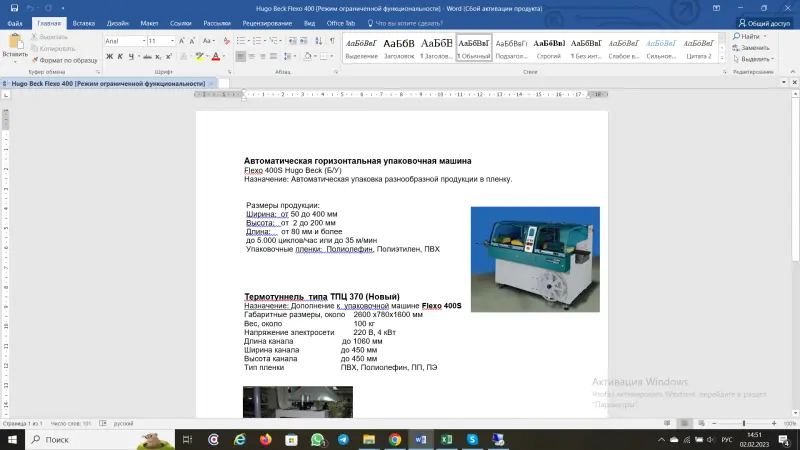This screenshot has width=800, height=450.
Task: Click the packaging machine image in the document
Action: click(535, 259)
